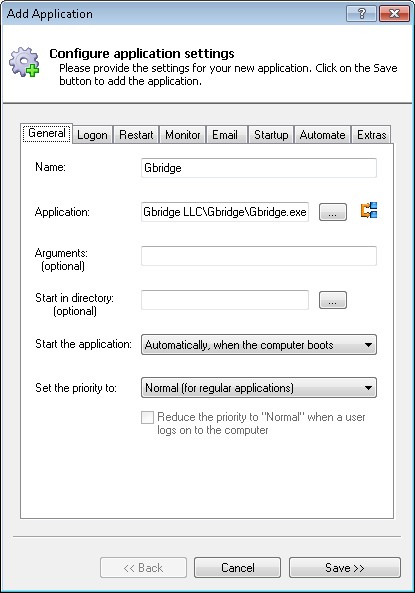Browse for the start in directory
Image resolution: width=415 pixels, height=593 pixels.
333,301
